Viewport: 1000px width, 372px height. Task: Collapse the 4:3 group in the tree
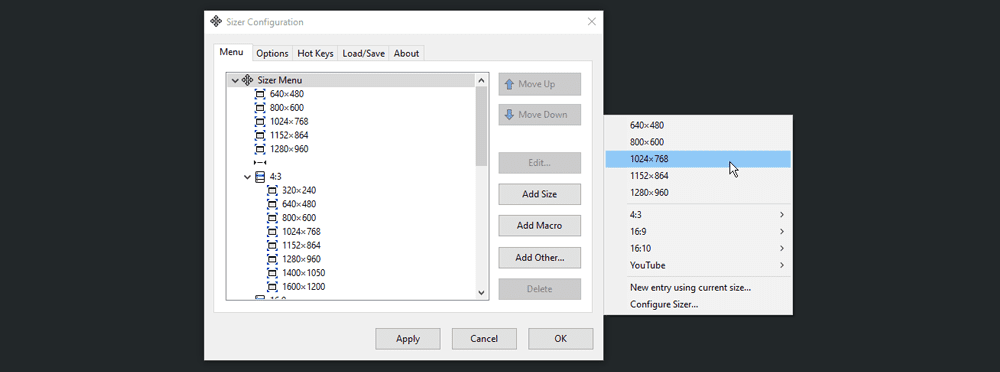pos(247,177)
